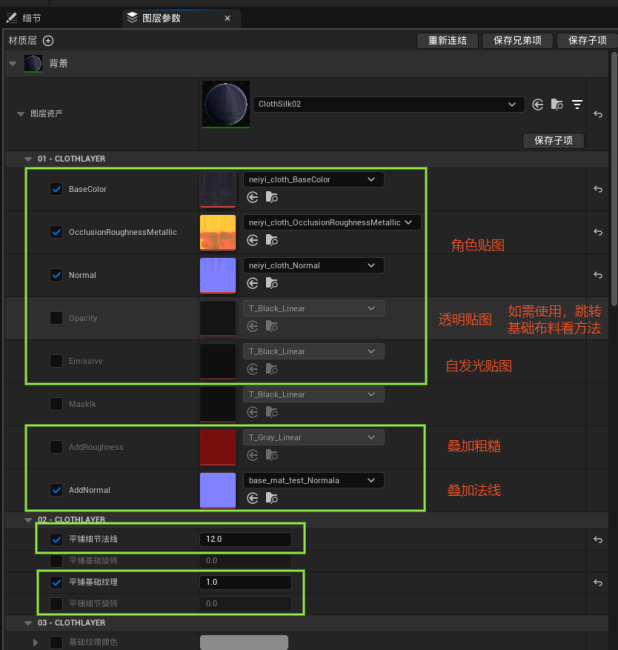
Task: Open filter options icon beside ClothSilk02
Action: click(x=577, y=104)
